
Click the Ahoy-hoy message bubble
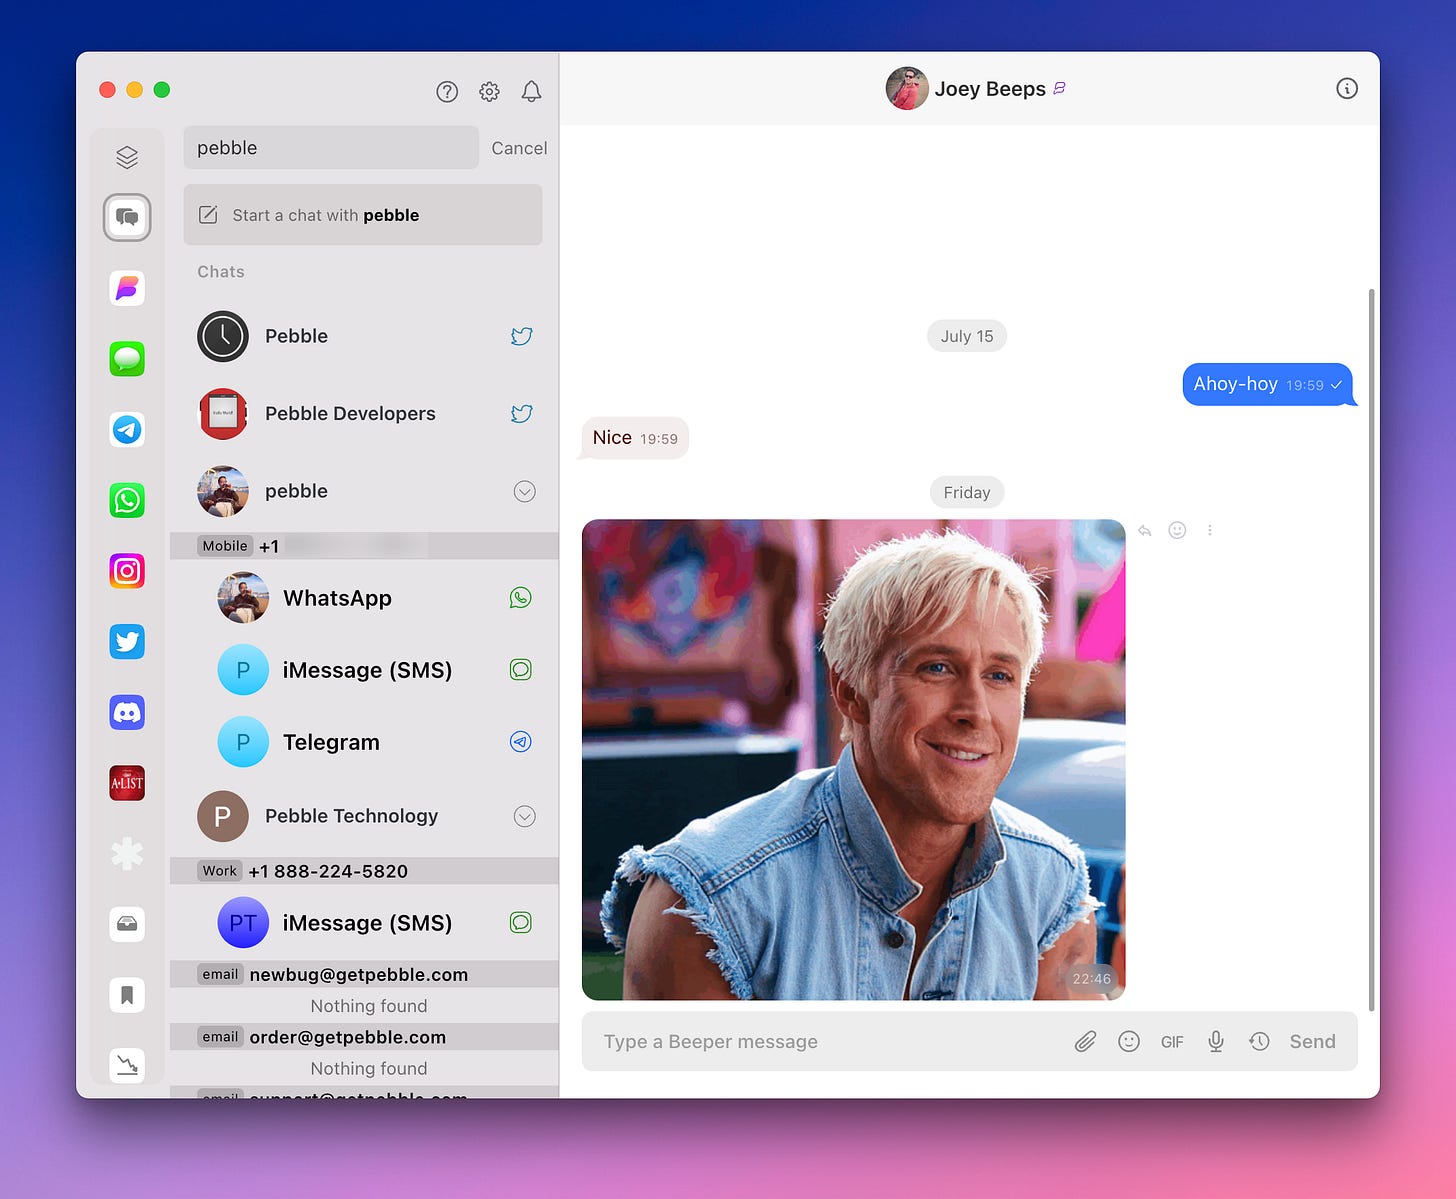tap(1268, 385)
